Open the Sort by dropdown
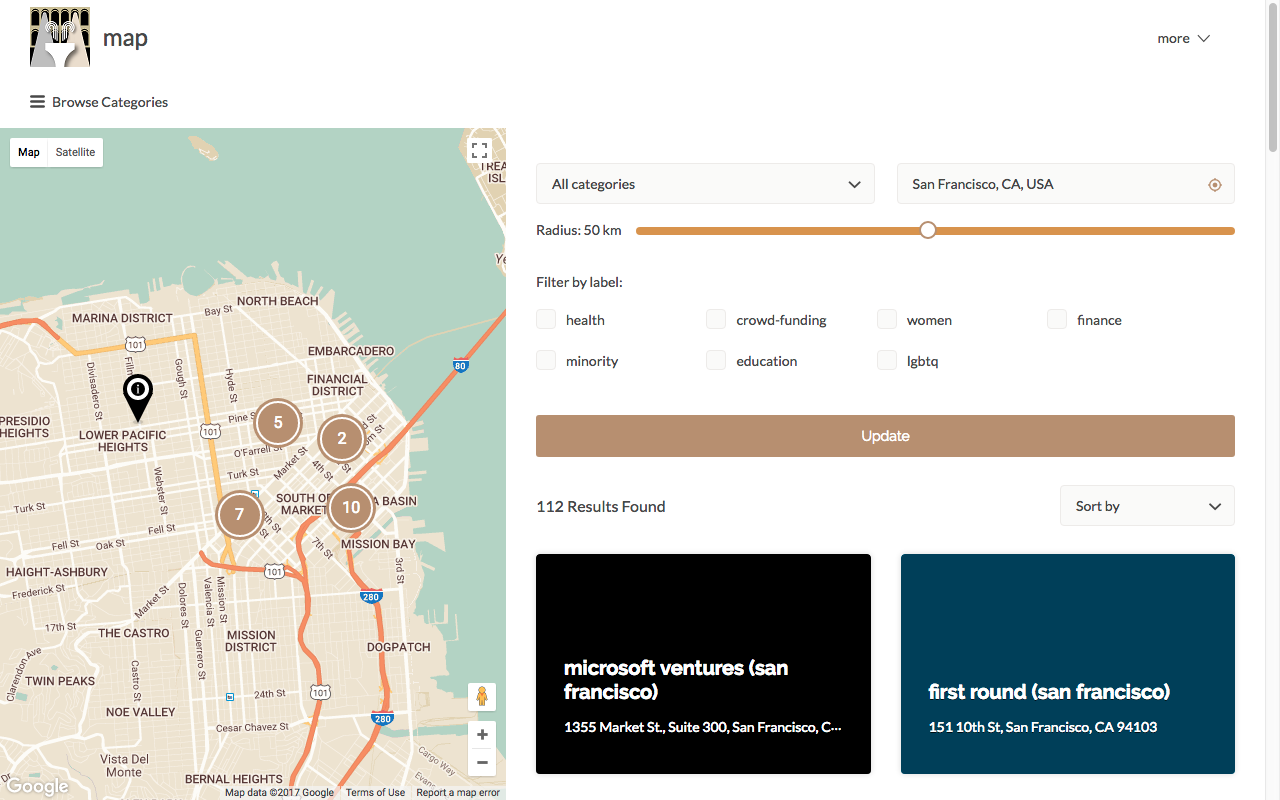The width and height of the screenshot is (1280, 800). pos(1147,506)
